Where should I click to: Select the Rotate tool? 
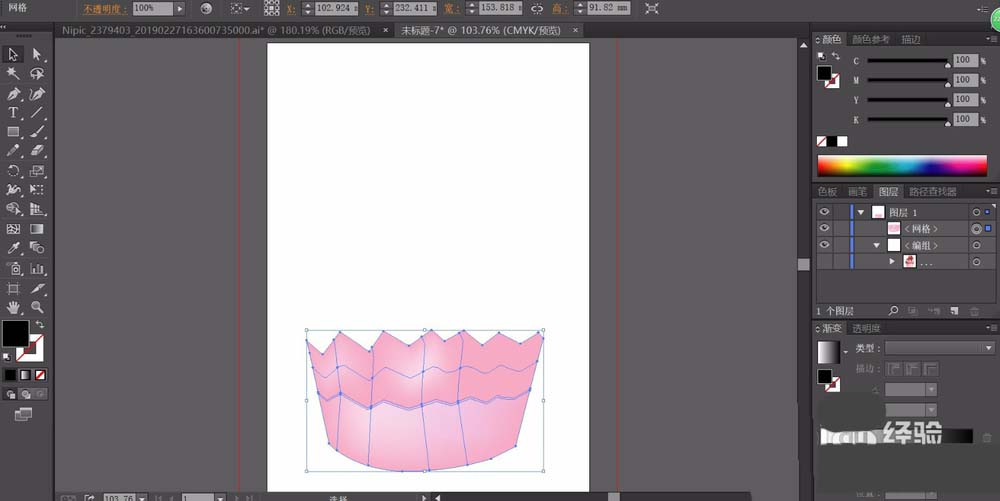pyautogui.click(x=13, y=171)
